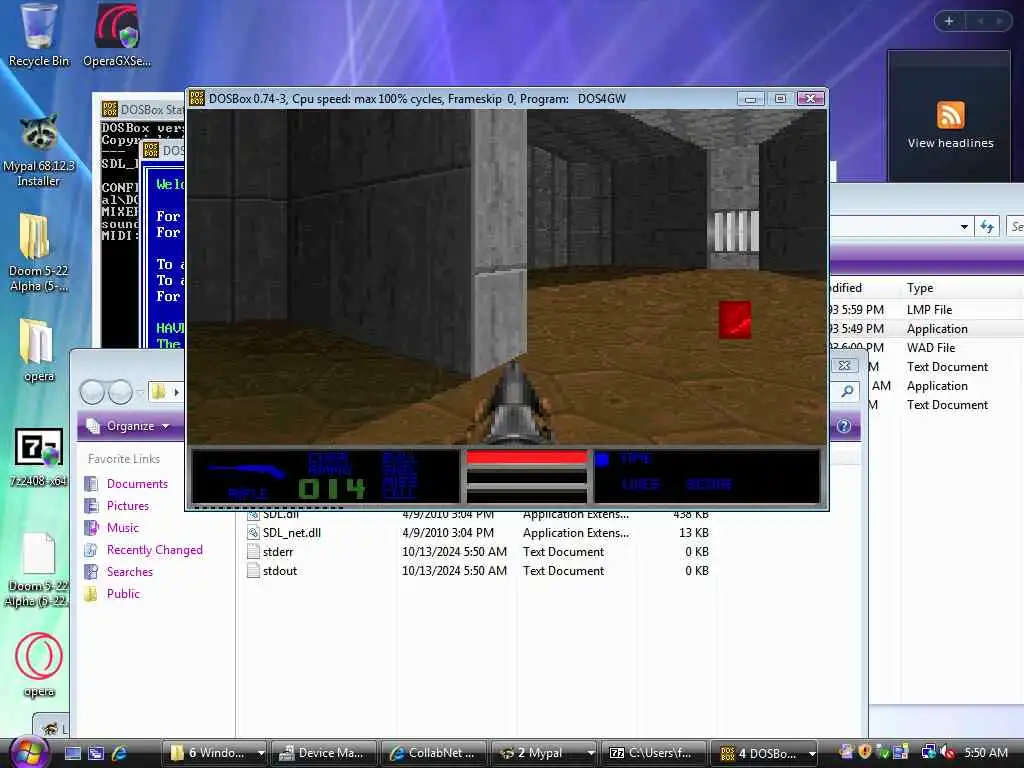Click the security shield tray icon
The height and width of the screenshot is (768, 1024).
[x=865, y=752]
